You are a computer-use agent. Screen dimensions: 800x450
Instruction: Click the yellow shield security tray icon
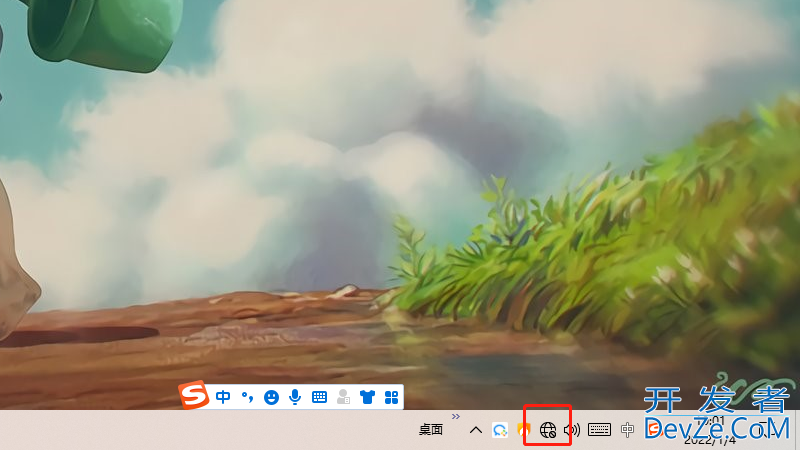[523, 430]
